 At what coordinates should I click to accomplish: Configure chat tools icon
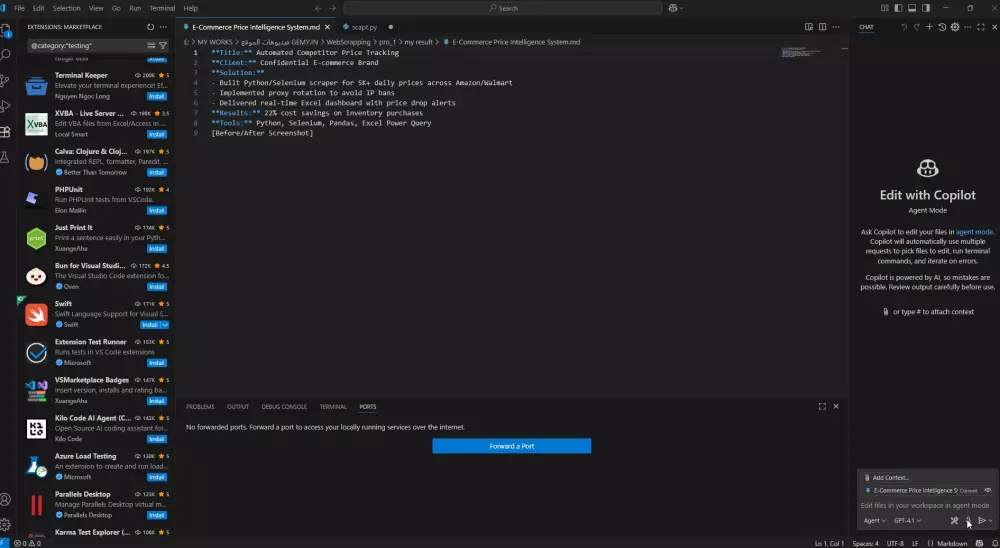(x=954, y=521)
